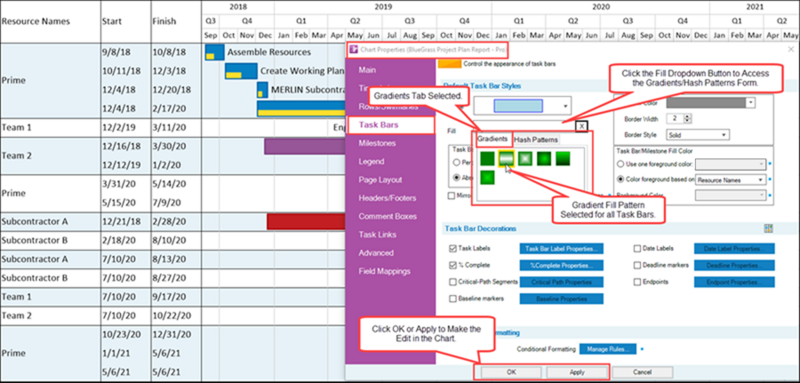Click Task Bar Label Properties button
The height and width of the screenshot is (383, 800).
click(562, 249)
